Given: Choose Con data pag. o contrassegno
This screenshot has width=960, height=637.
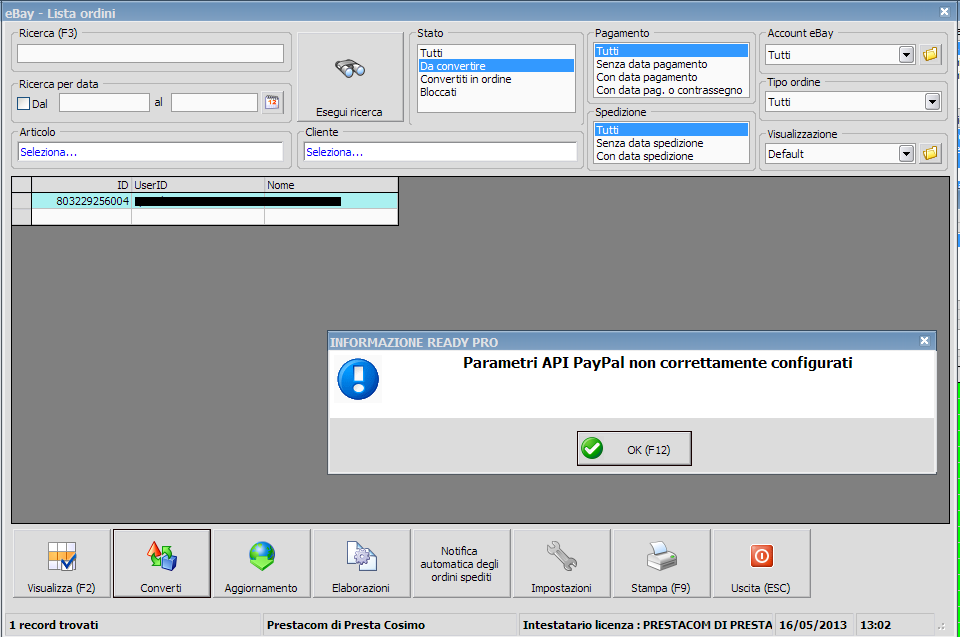Looking at the screenshot, I should (671, 90).
